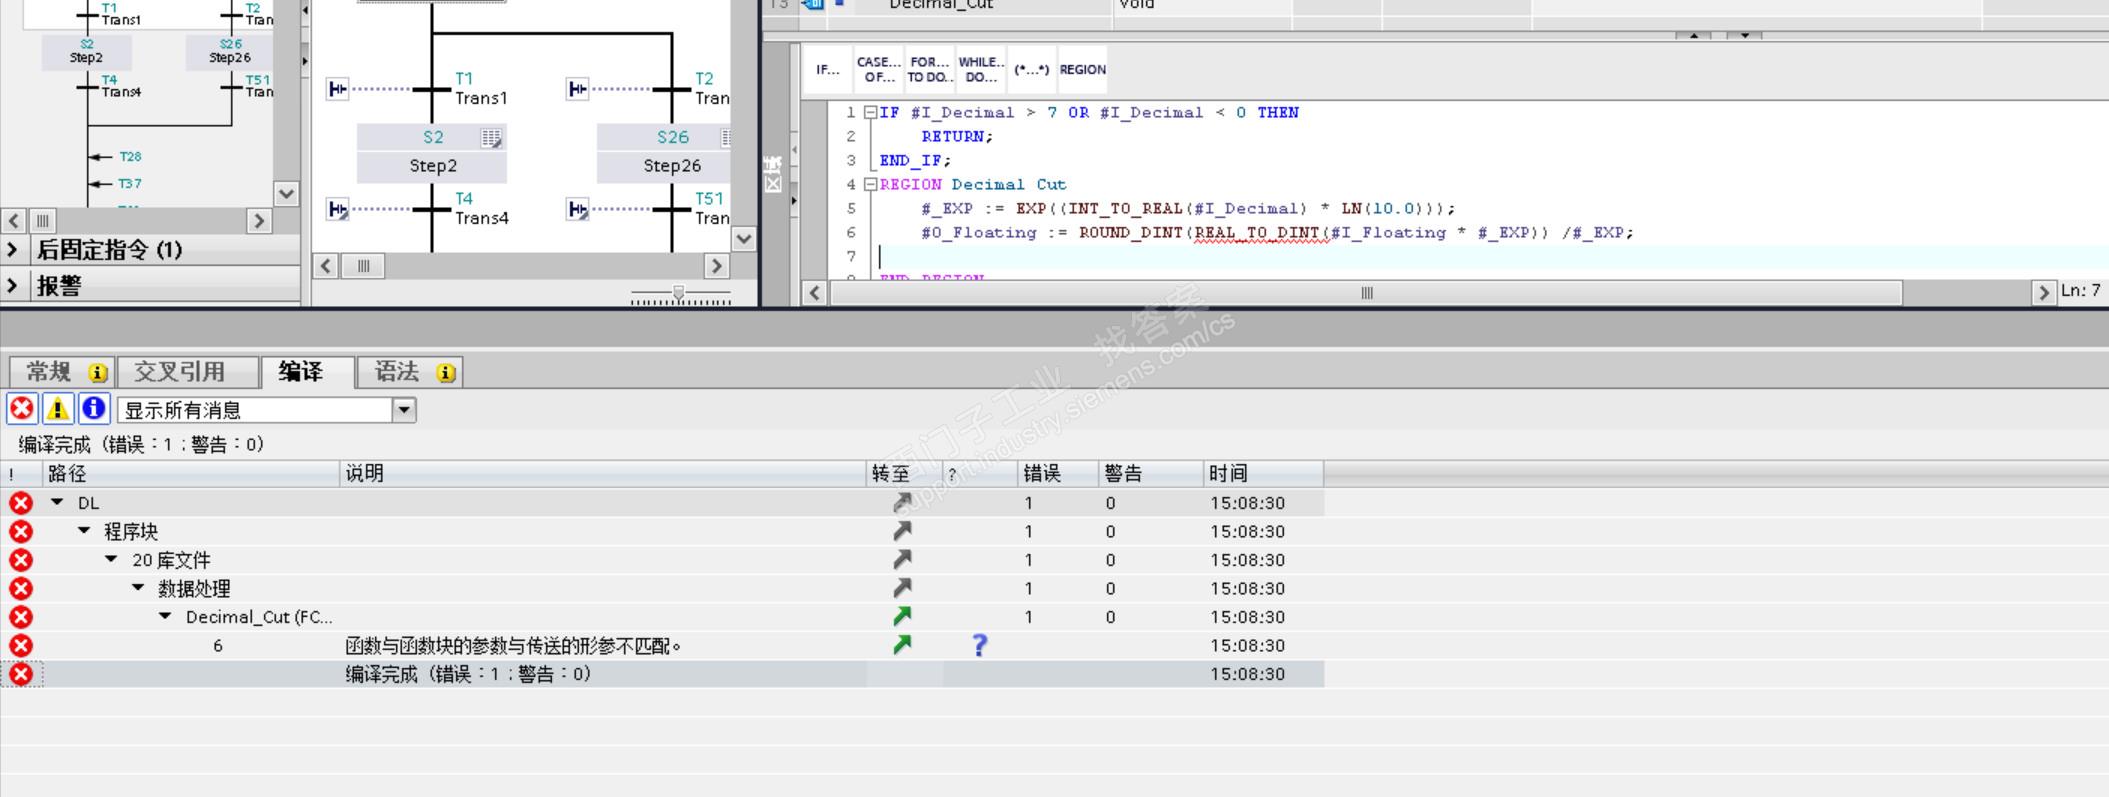Click the sequence view horizontal scrollbar thumb
The image size is (2109, 797).
(364, 266)
